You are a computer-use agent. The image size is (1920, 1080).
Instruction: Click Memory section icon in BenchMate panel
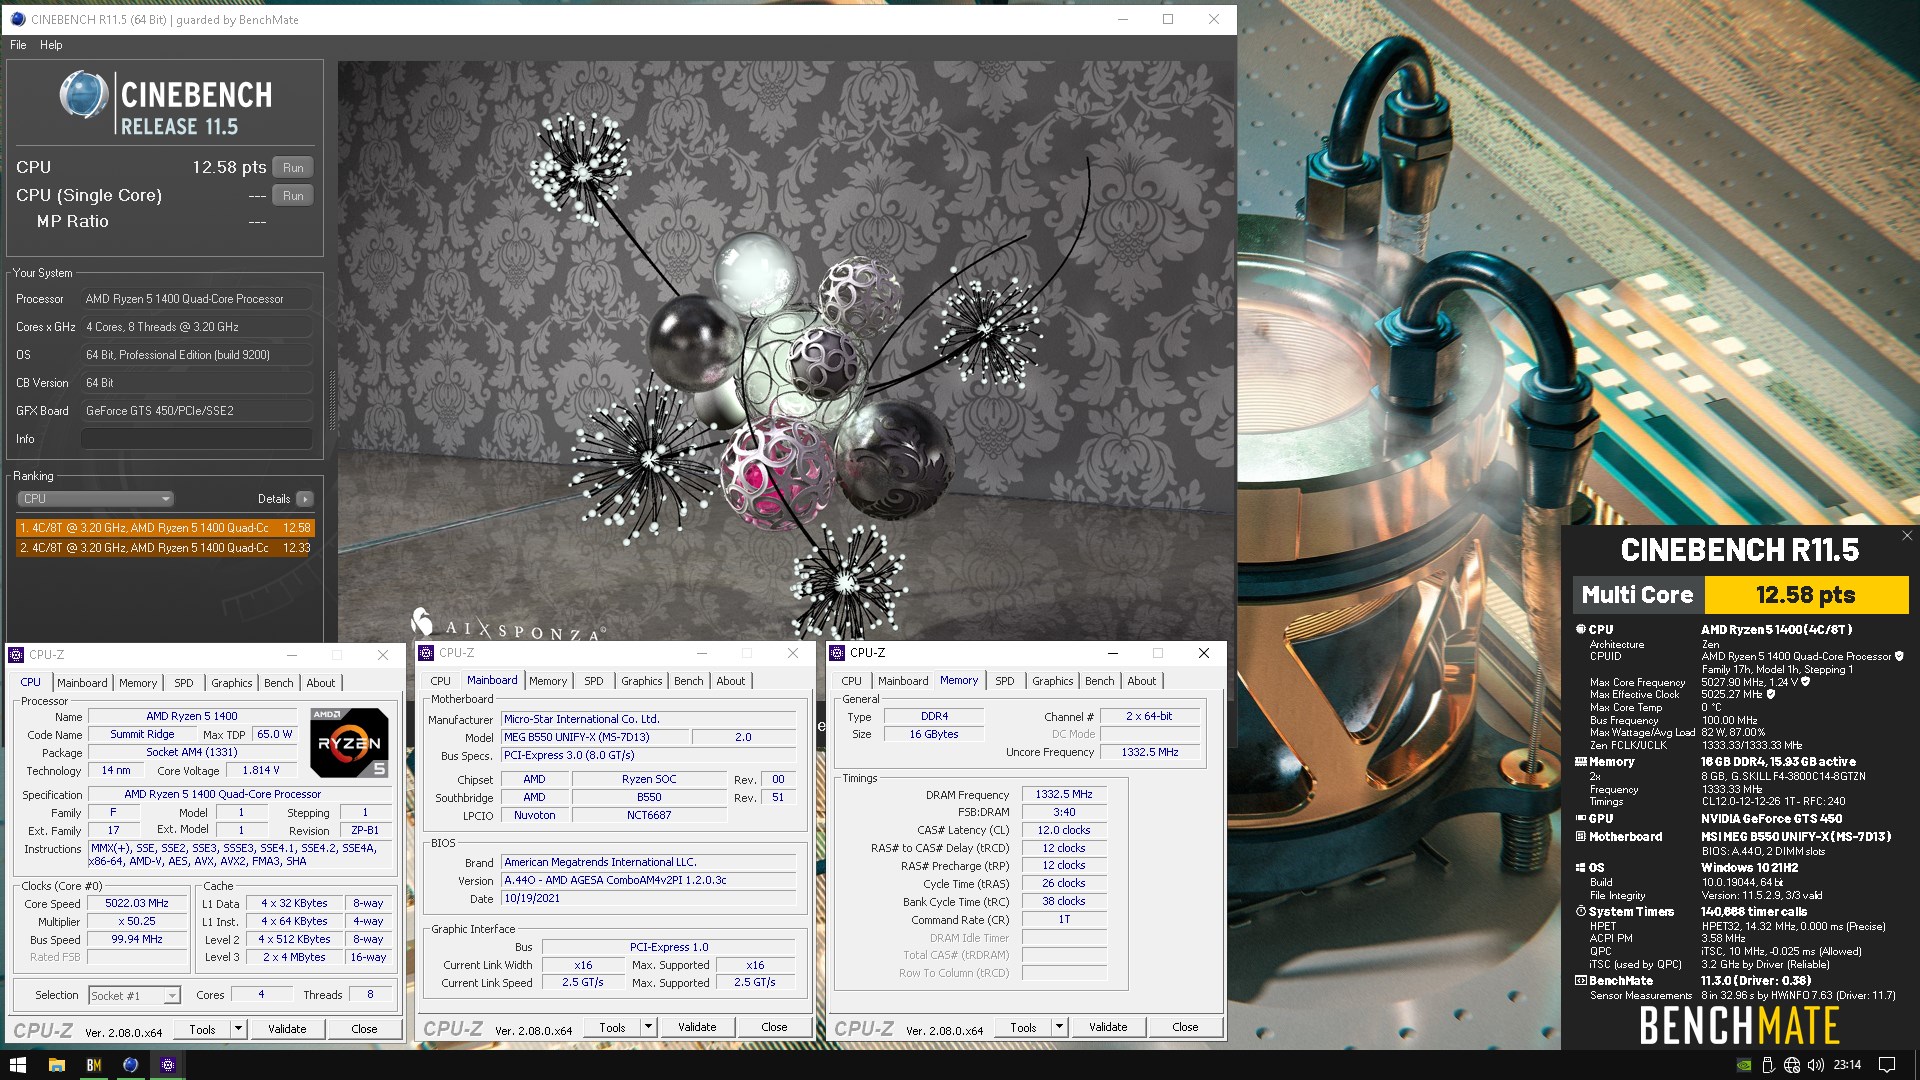1581,762
